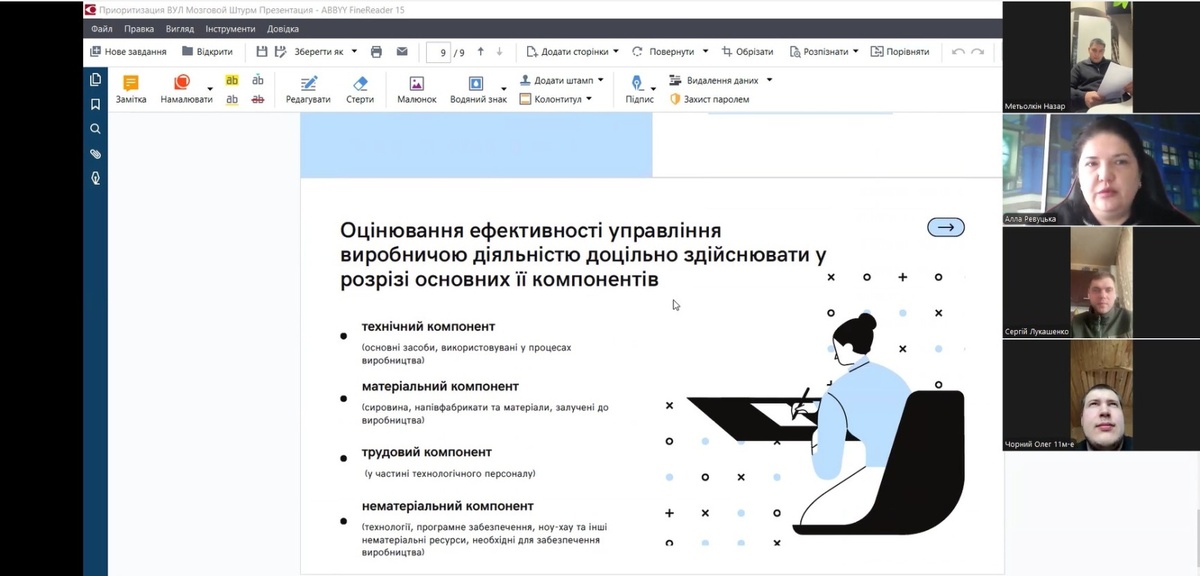Show attachments panel with paperclip icon
The image size is (1200, 576).
[x=96, y=154]
